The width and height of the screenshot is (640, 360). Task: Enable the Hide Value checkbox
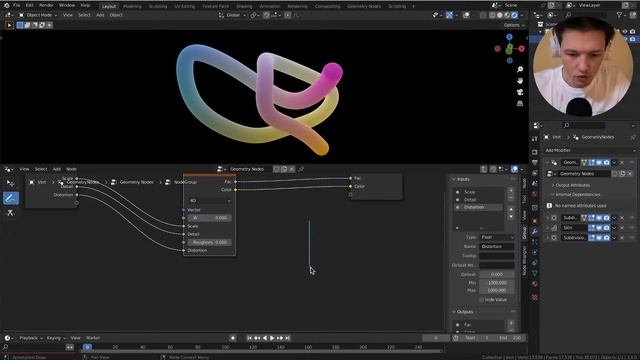point(482,300)
